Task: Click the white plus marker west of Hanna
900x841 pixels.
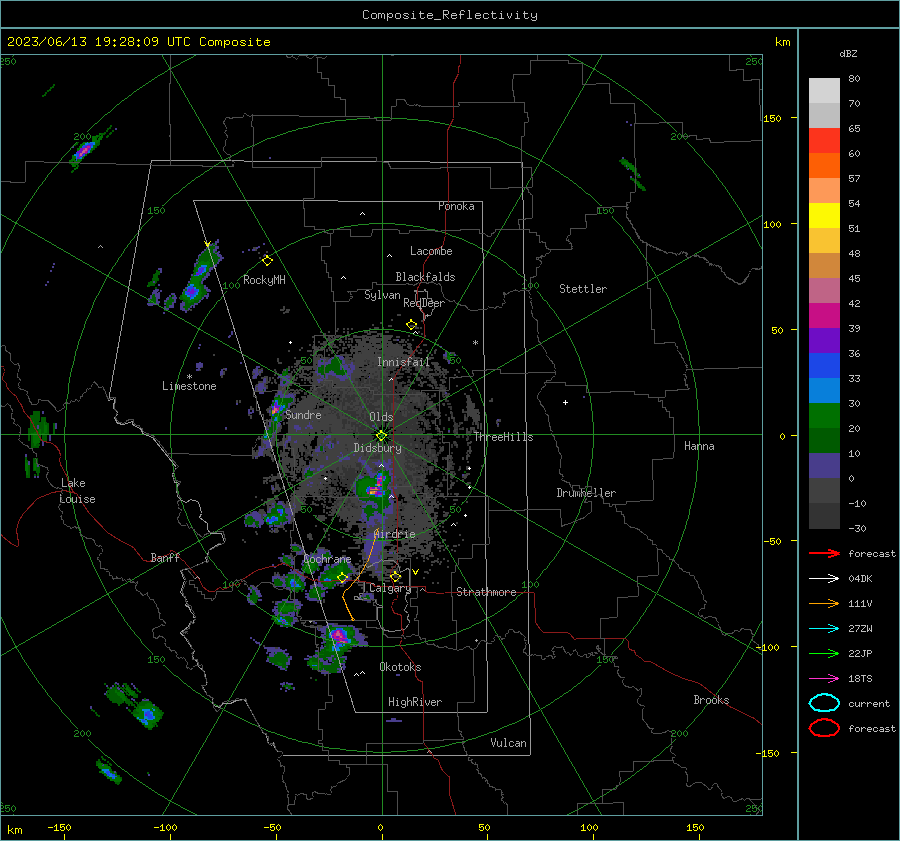Action: (x=565, y=402)
